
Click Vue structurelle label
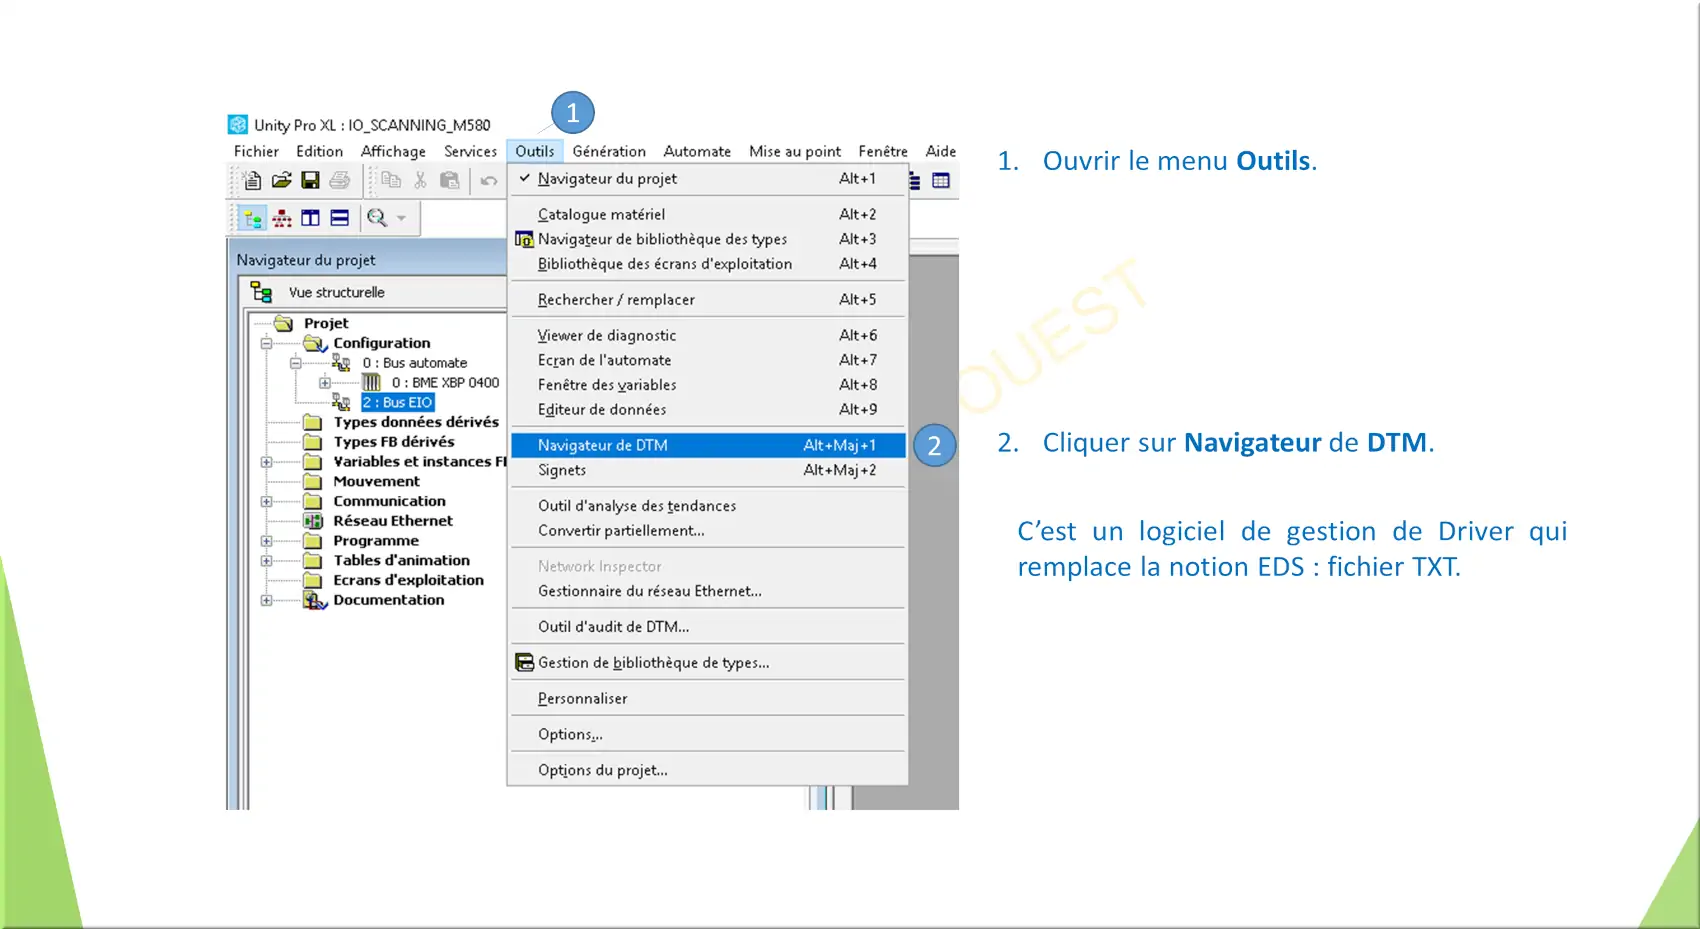click(x=336, y=292)
